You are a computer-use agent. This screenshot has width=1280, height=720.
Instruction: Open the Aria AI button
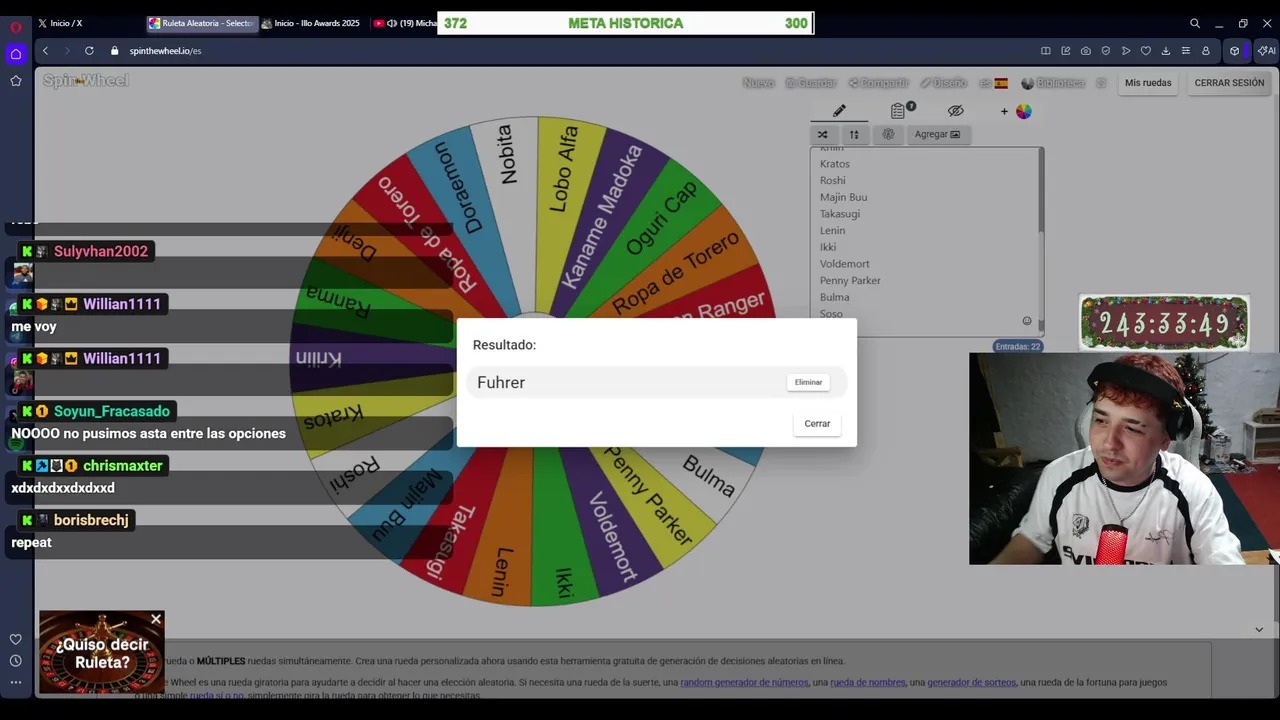[x=1266, y=51]
